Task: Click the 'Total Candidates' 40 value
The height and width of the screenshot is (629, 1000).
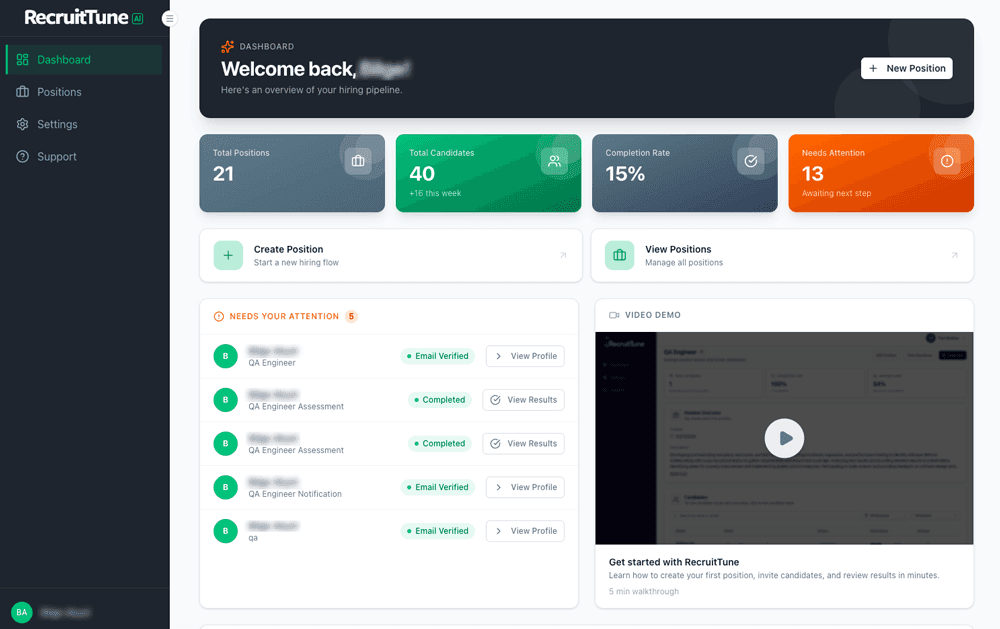Action: [422, 174]
